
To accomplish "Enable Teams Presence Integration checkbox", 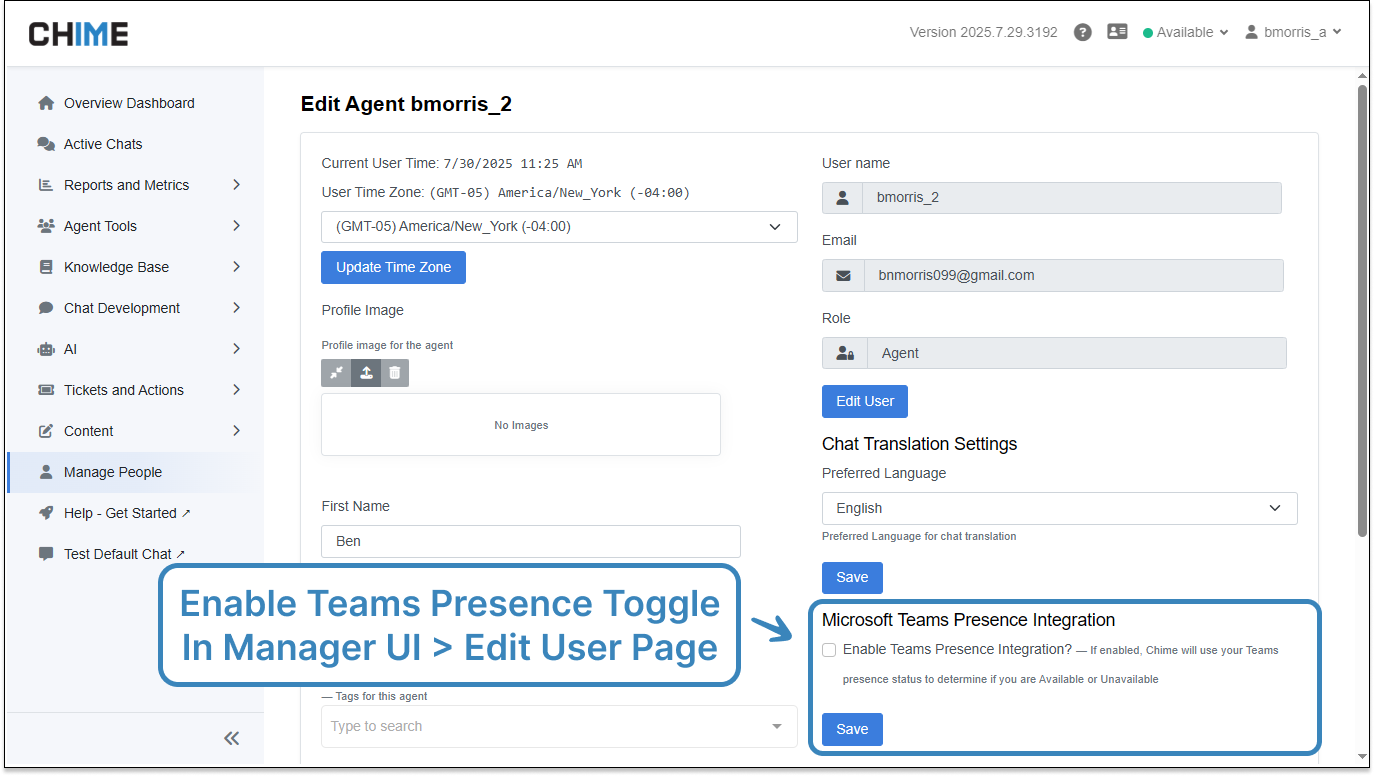I will 829,650.
